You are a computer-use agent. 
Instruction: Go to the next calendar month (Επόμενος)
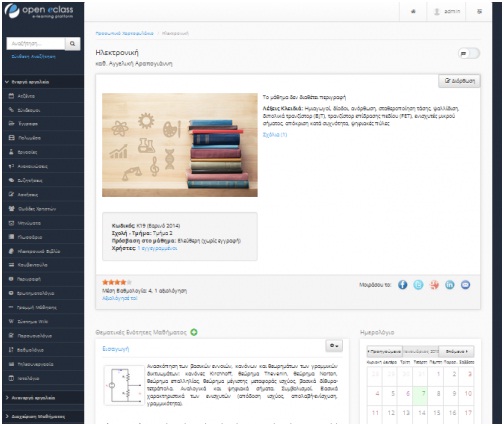pyautogui.click(x=457, y=351)
